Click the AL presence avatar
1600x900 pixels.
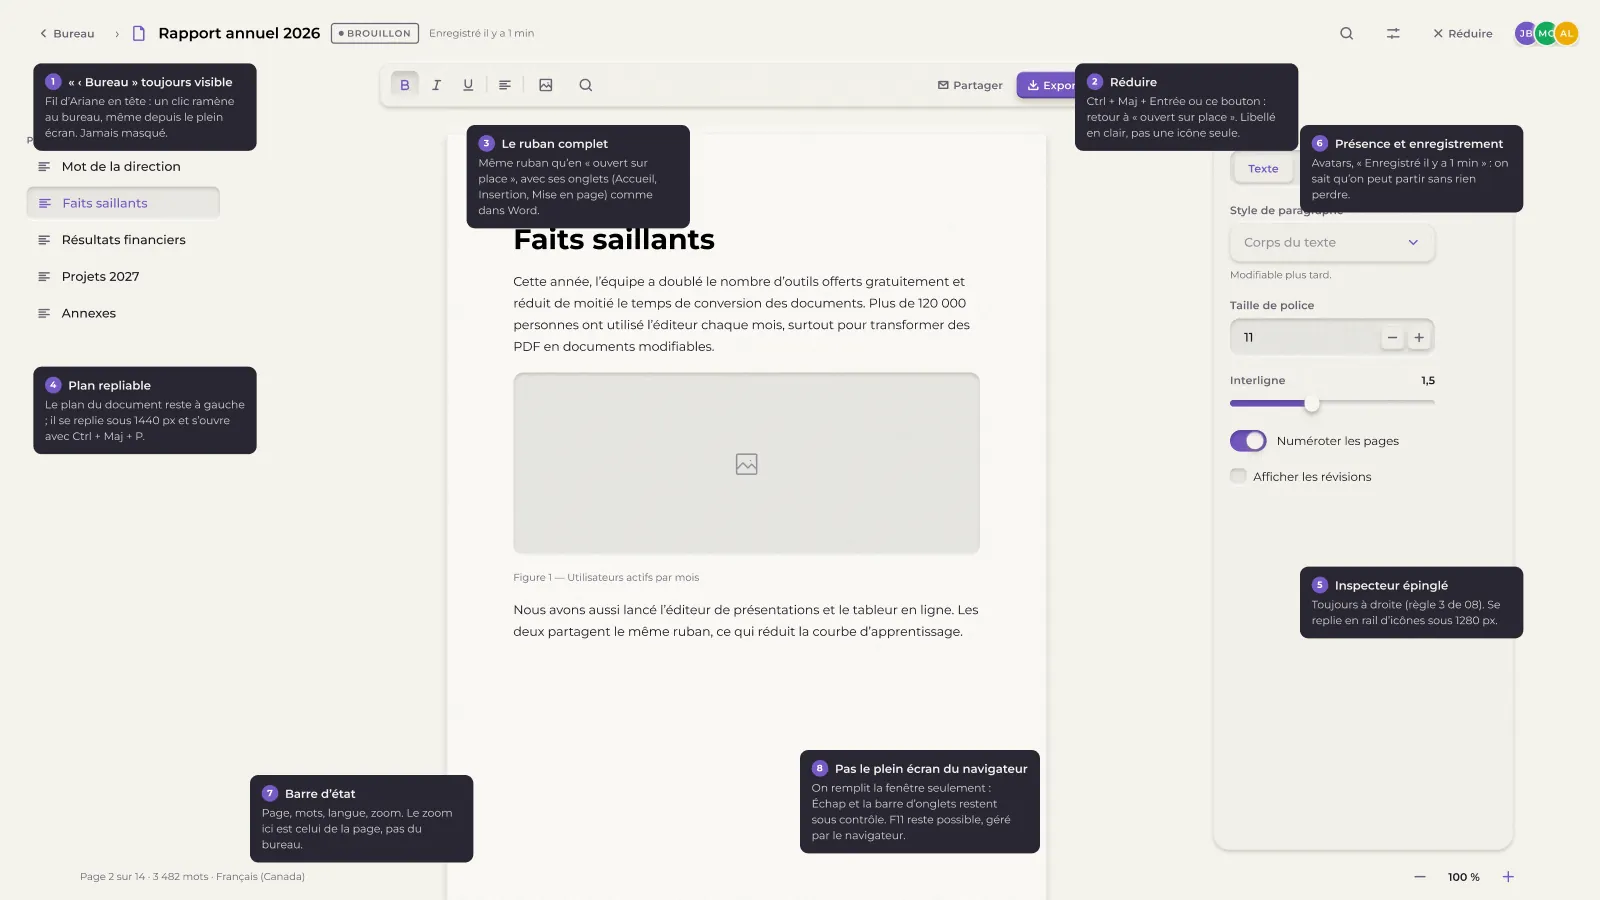tap(1567, 33)
